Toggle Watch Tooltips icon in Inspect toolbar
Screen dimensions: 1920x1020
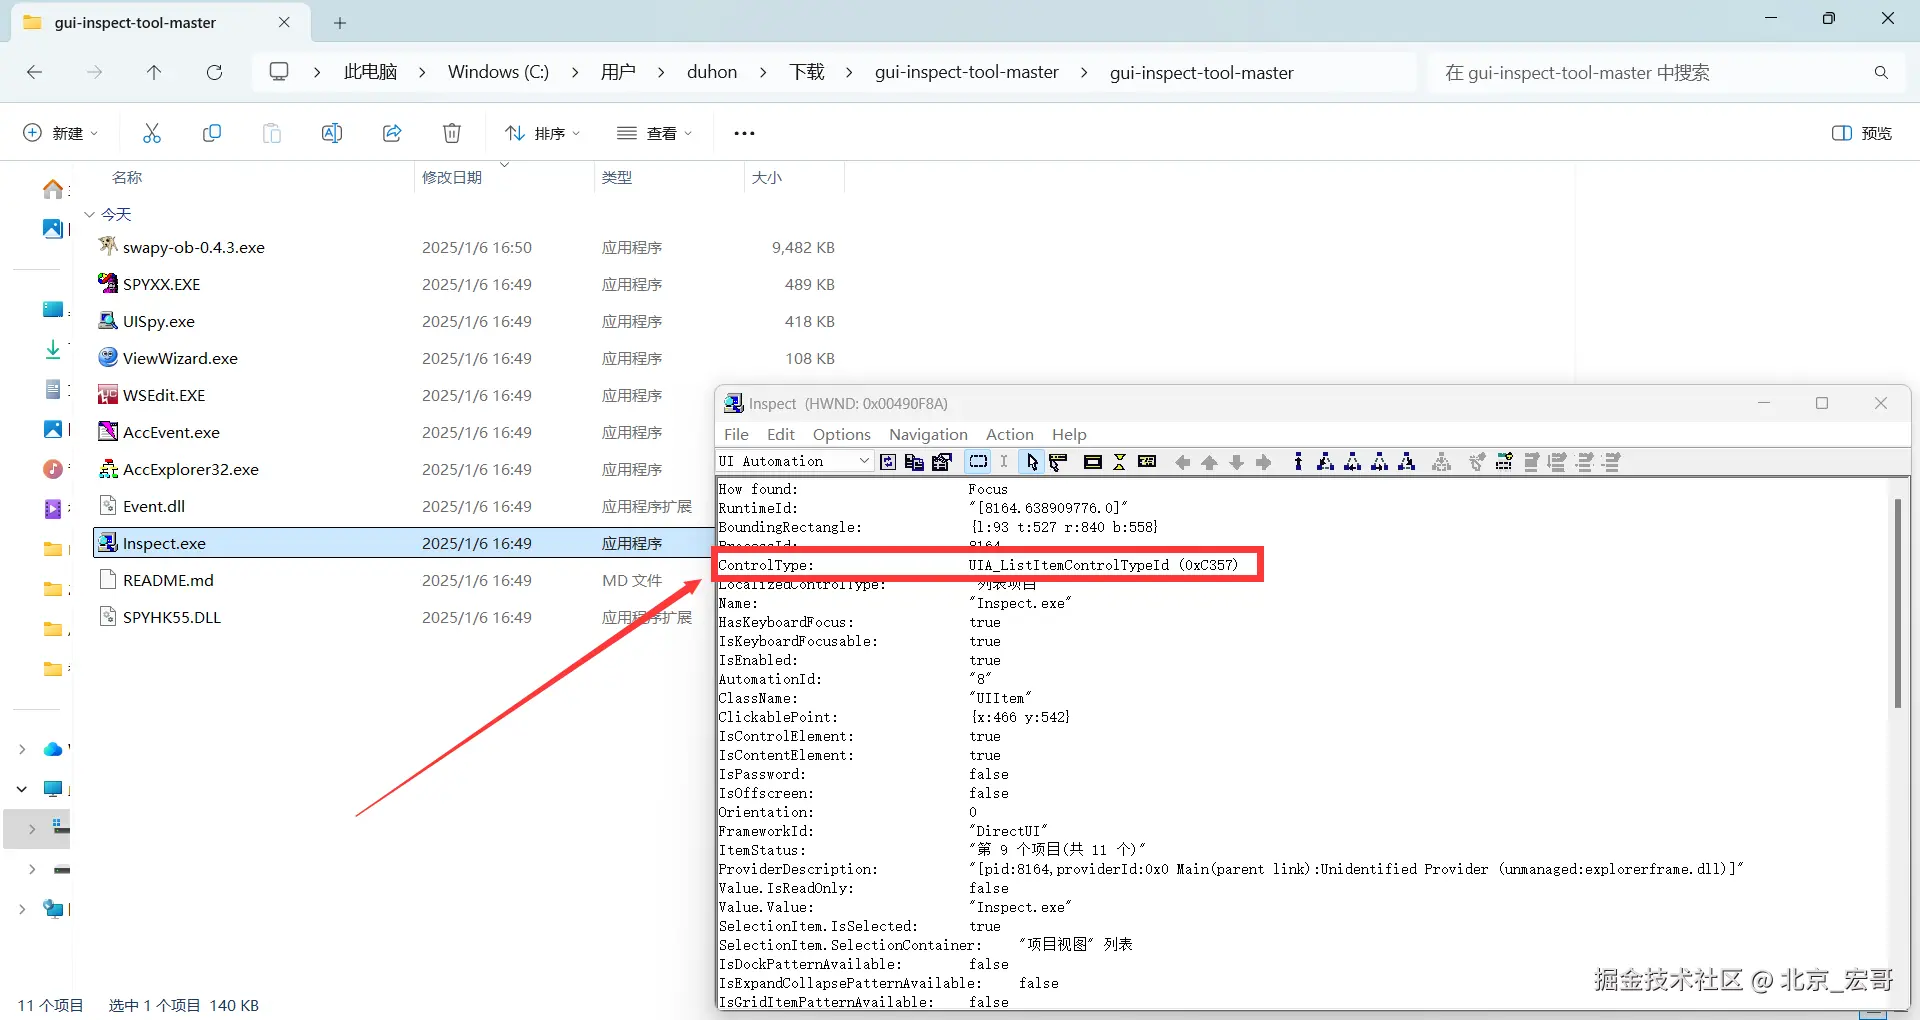(1058, 462)
